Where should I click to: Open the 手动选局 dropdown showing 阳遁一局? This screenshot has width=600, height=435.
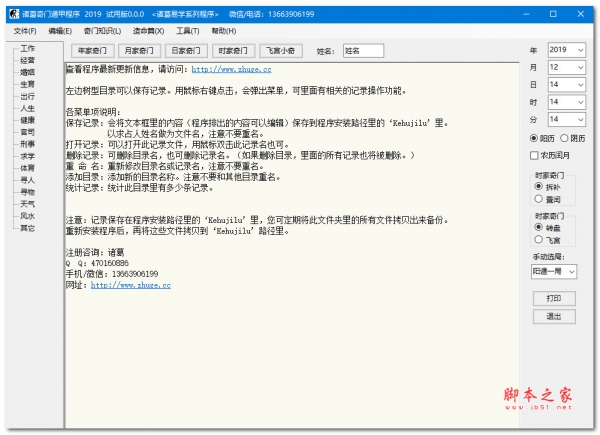click(554, 272)
